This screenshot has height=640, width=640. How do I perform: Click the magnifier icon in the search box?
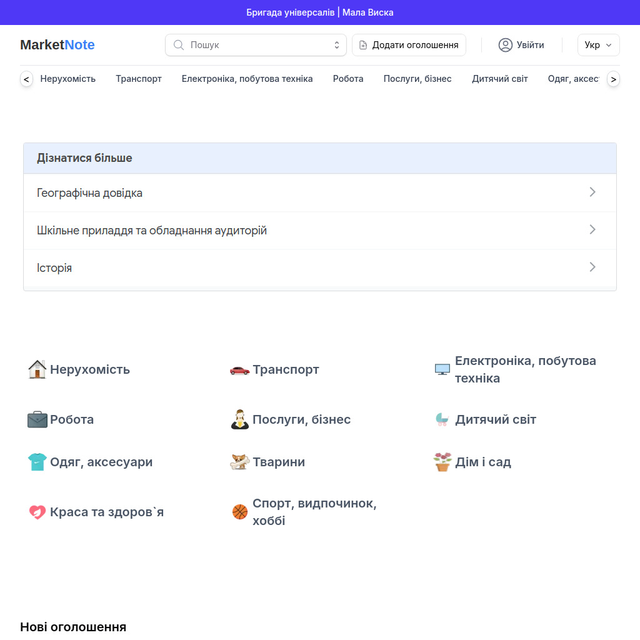click(178, 45)
